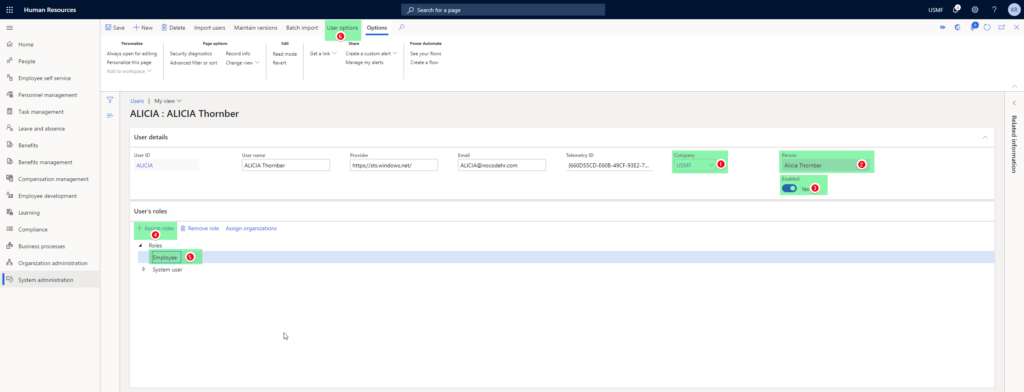Show the list view lines icon

[110, 116]
